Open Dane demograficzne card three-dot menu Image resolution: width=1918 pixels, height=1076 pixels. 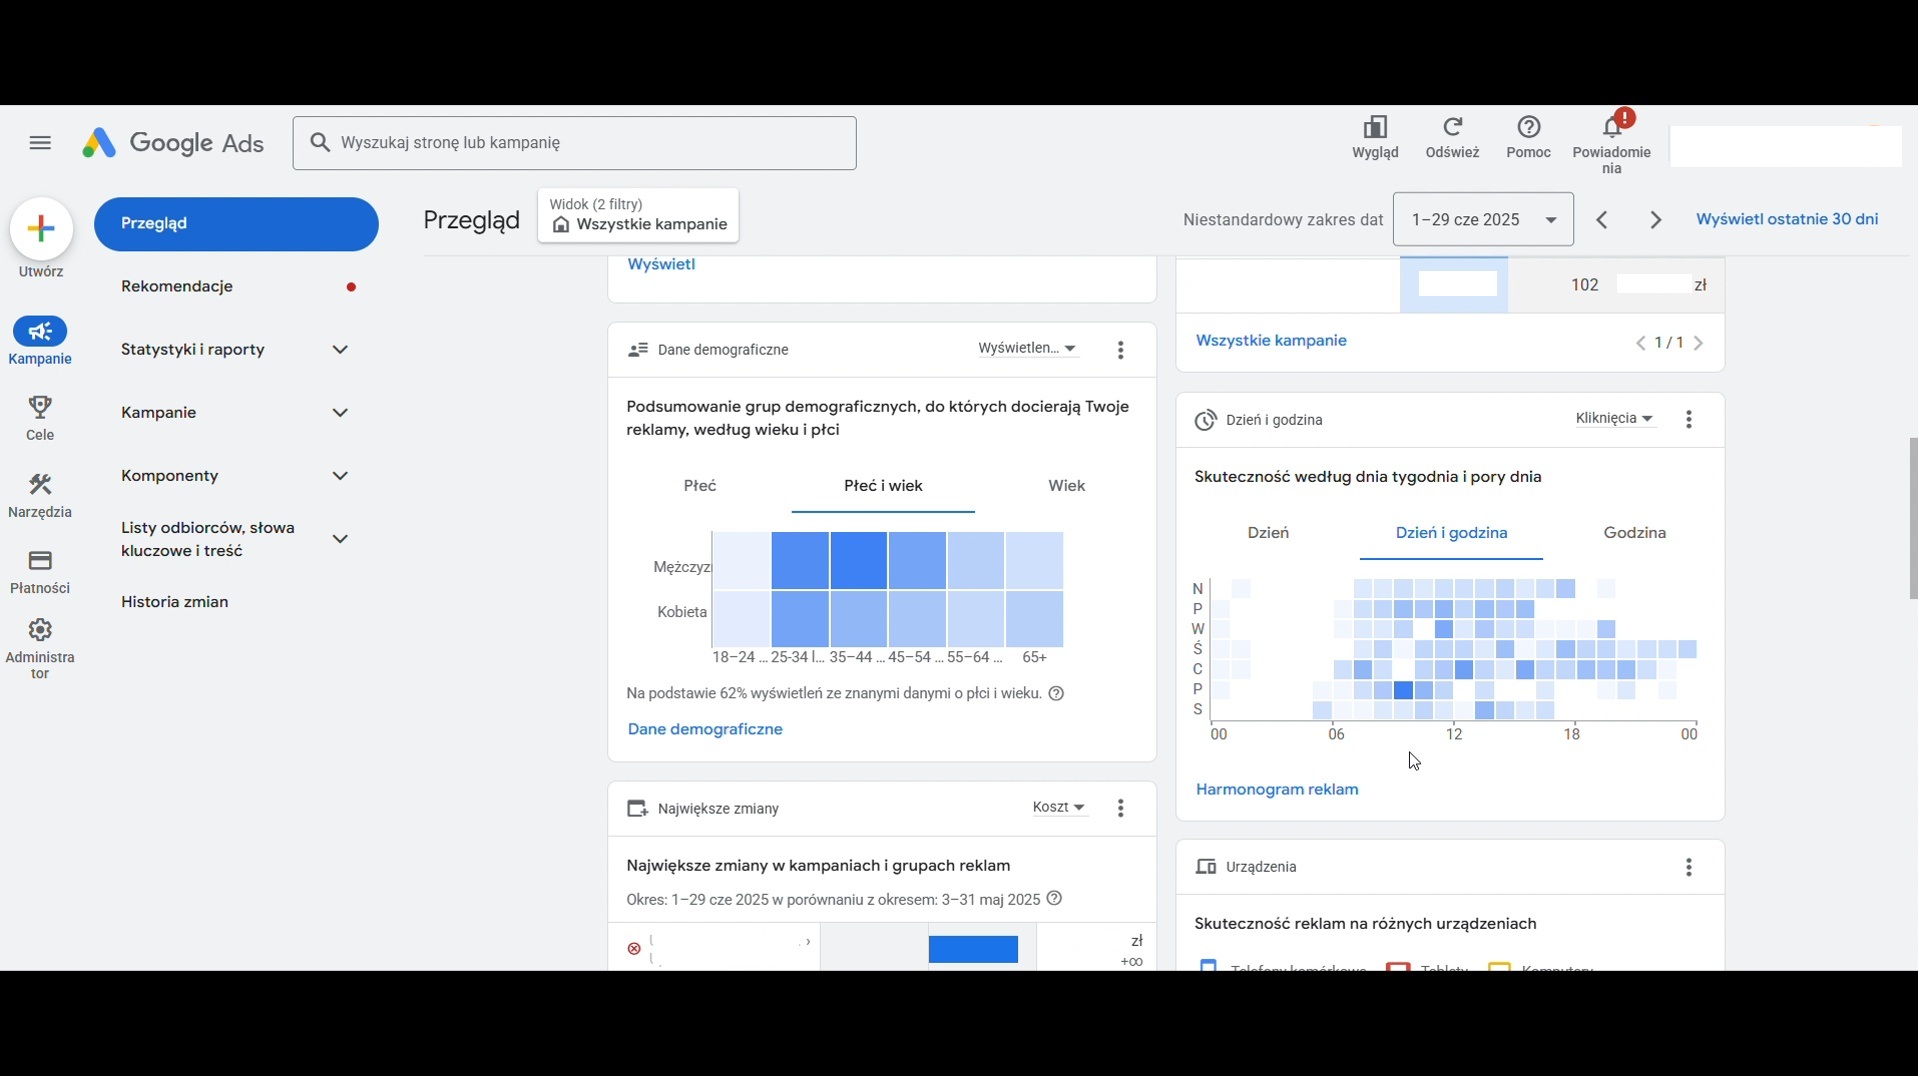[1120, 350]
